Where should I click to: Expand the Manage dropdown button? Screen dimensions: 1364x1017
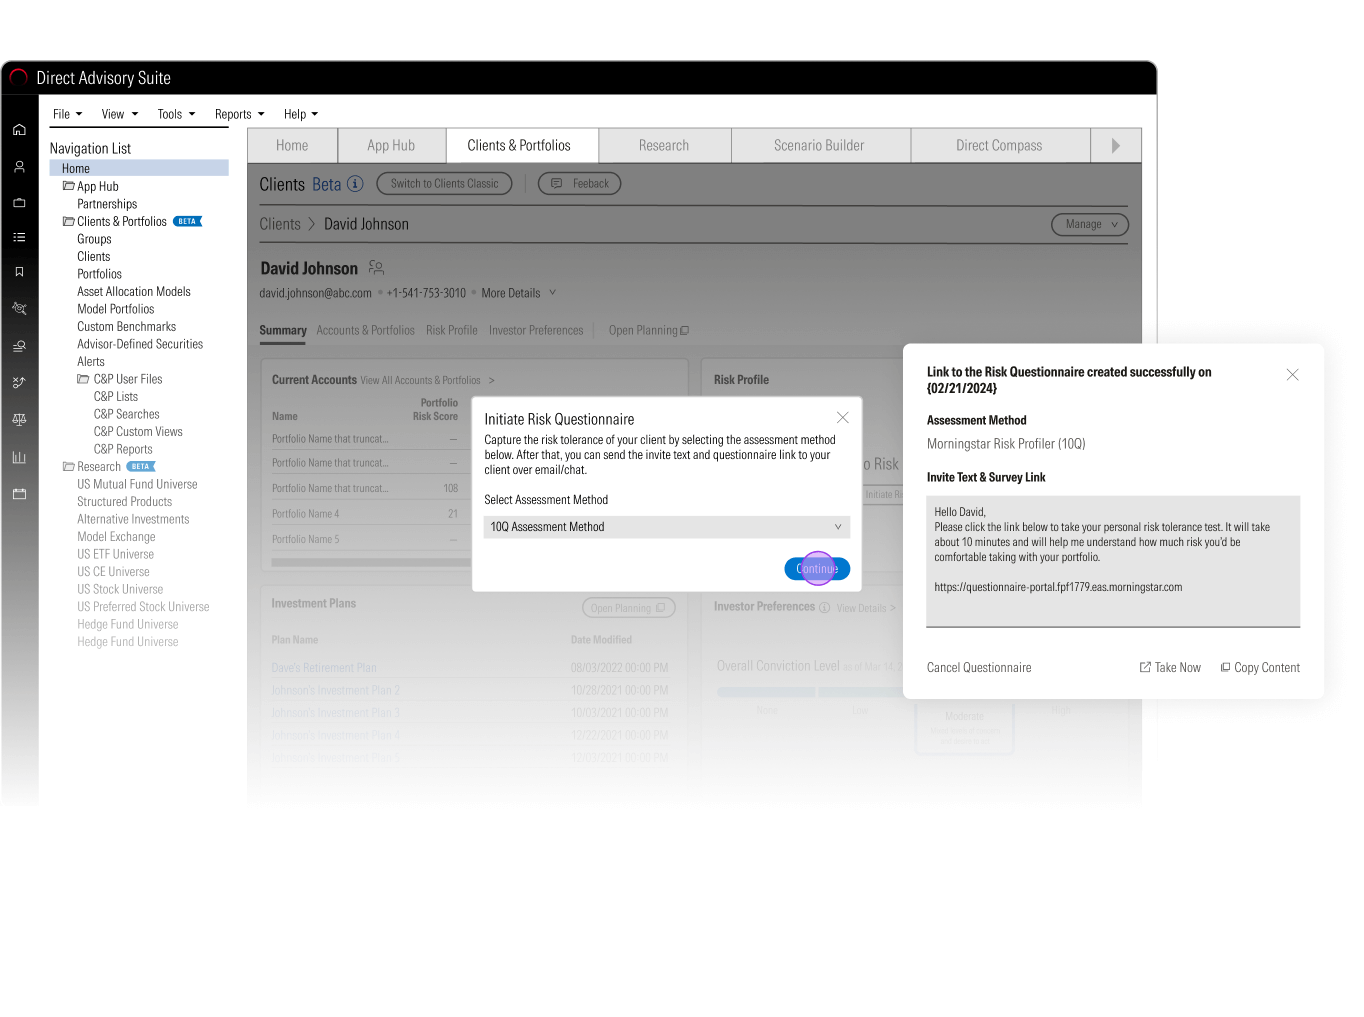coord(1089,225)
